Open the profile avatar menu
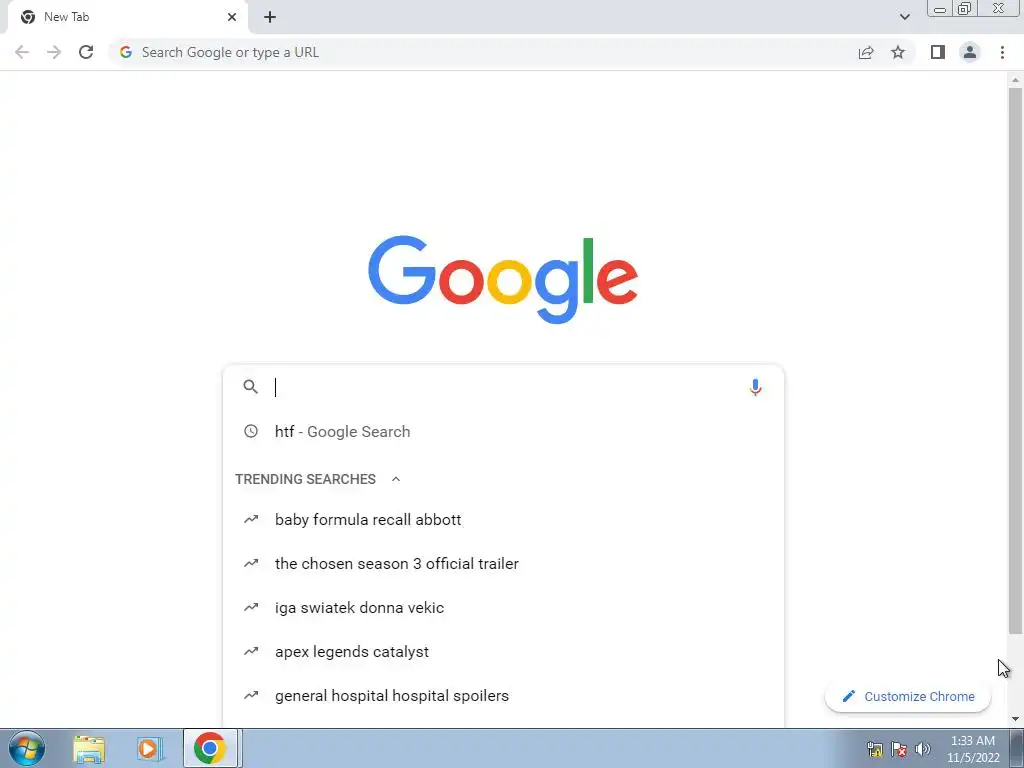 [x=970, y=52]
